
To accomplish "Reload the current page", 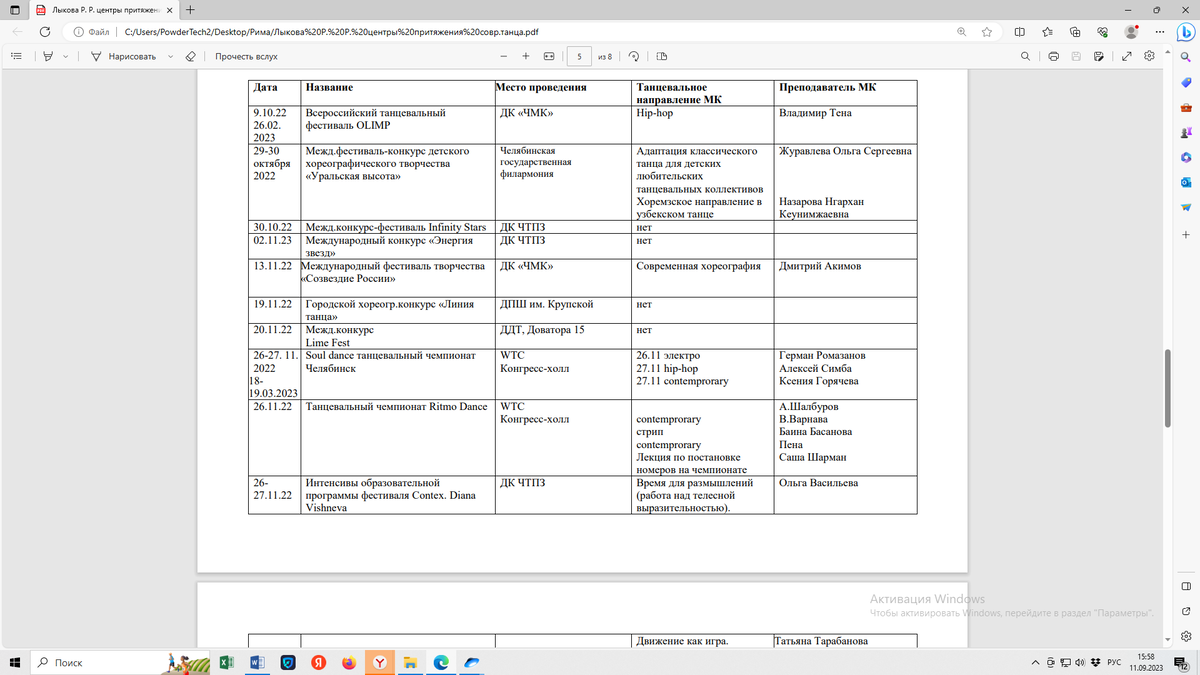I will point(46,32).
